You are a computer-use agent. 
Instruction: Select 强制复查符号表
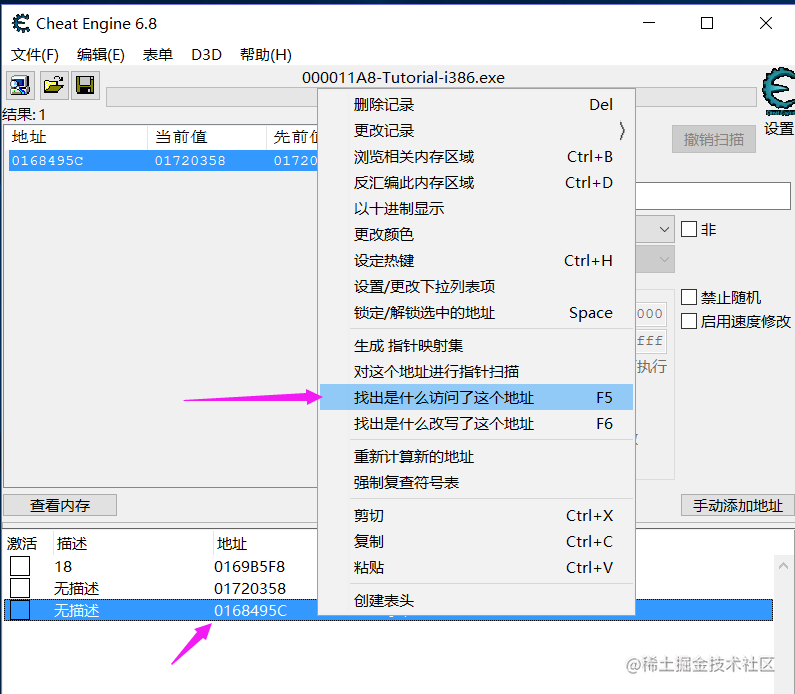pos(477,482)
